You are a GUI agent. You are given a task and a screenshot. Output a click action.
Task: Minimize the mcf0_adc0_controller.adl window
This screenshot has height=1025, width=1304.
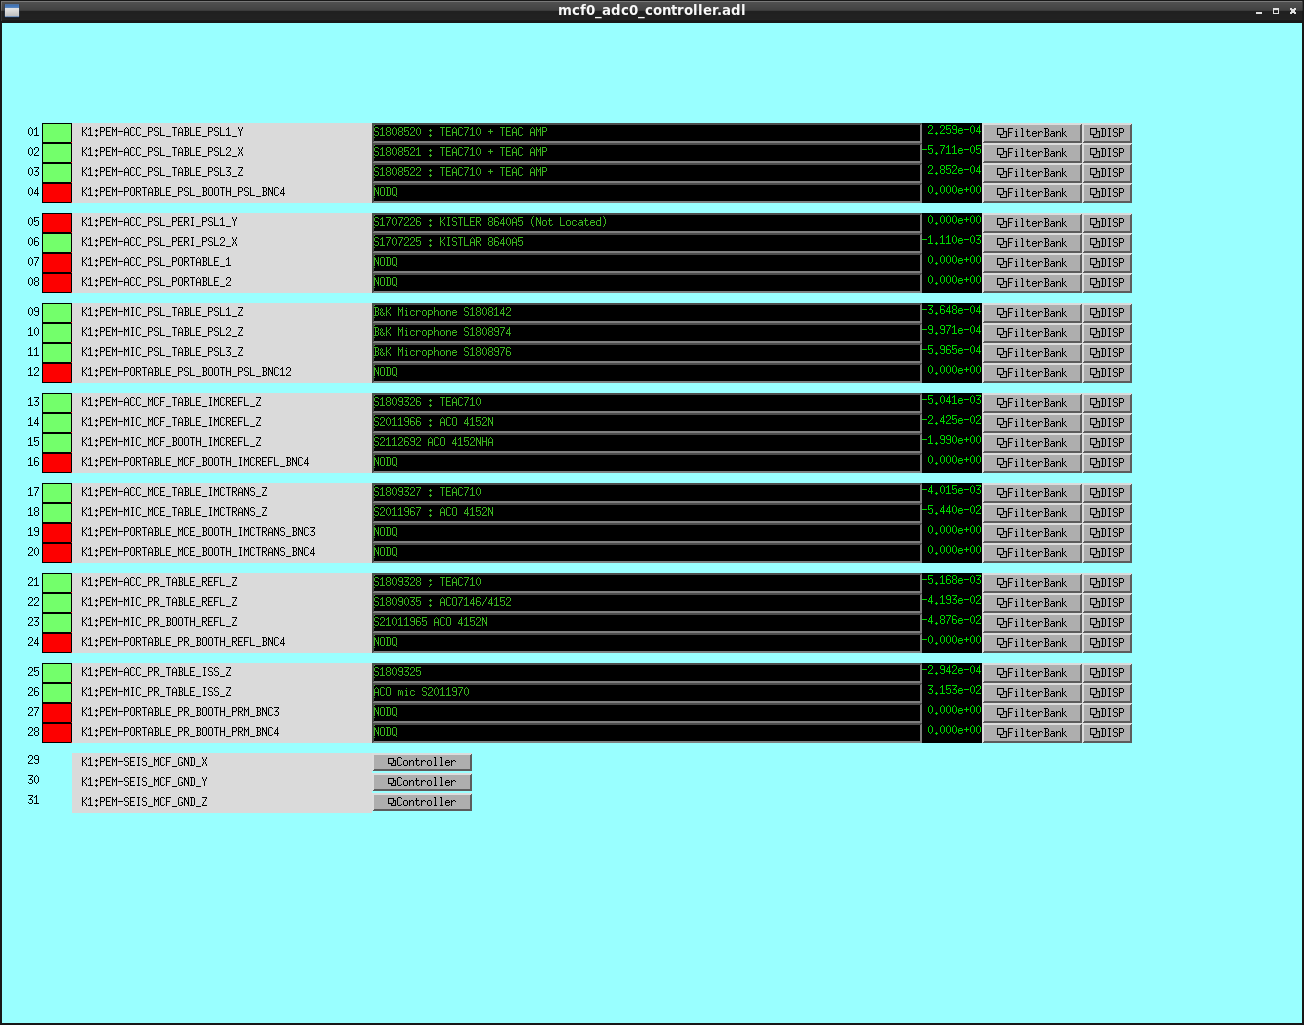click(1259, 11)
